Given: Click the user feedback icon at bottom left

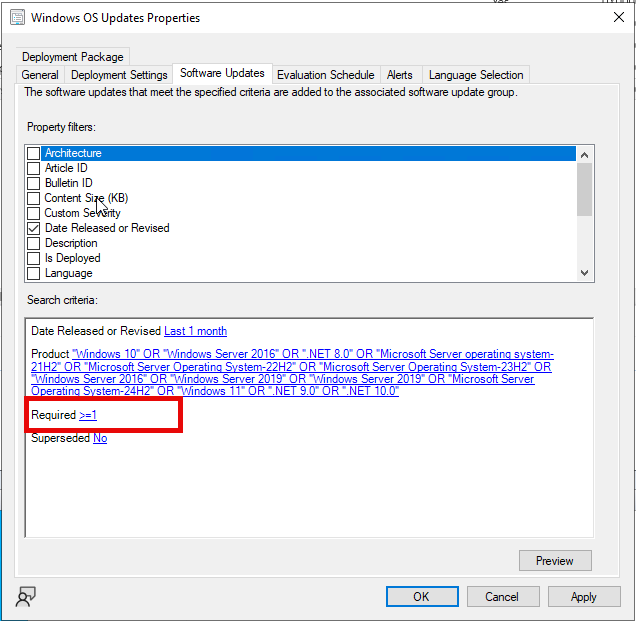Looking at the screenshot, I should click(x=26, y=597).
